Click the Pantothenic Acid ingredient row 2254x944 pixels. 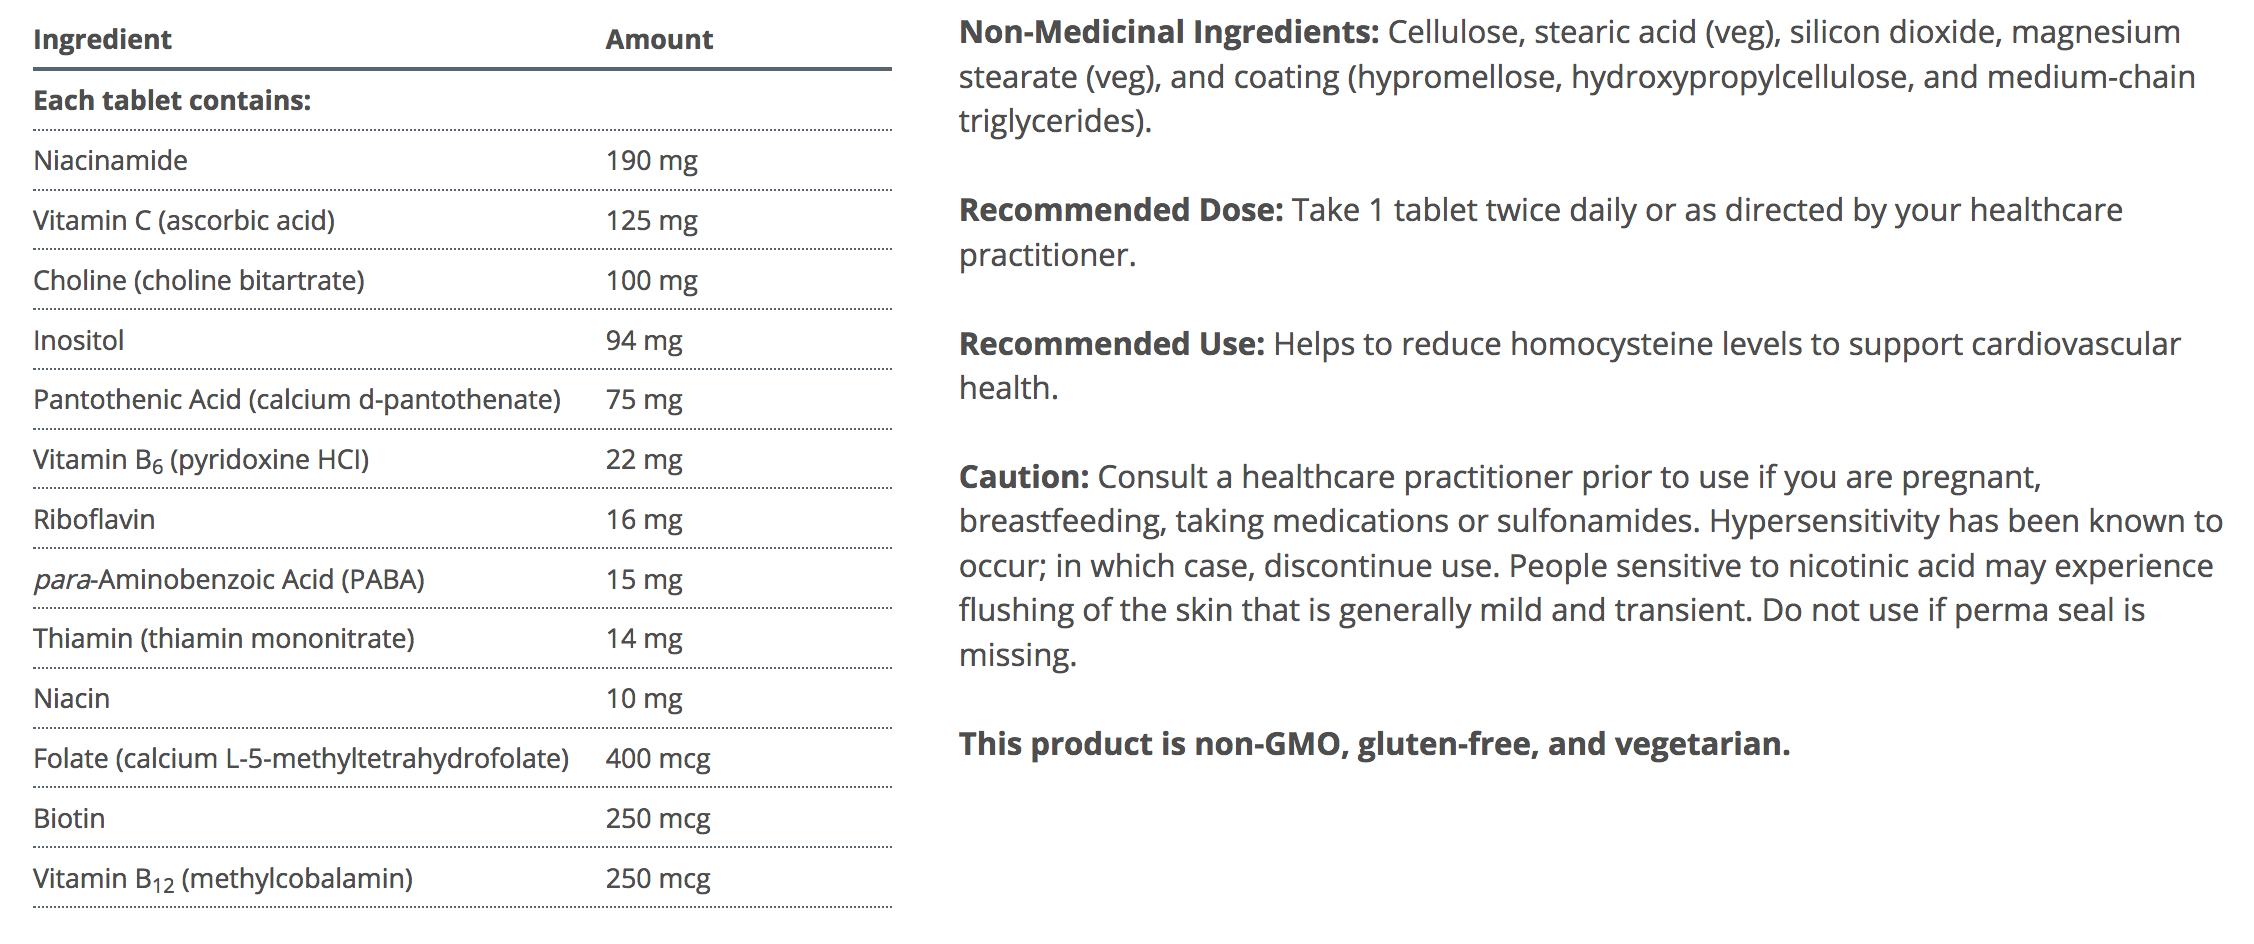tap(297, 400)
